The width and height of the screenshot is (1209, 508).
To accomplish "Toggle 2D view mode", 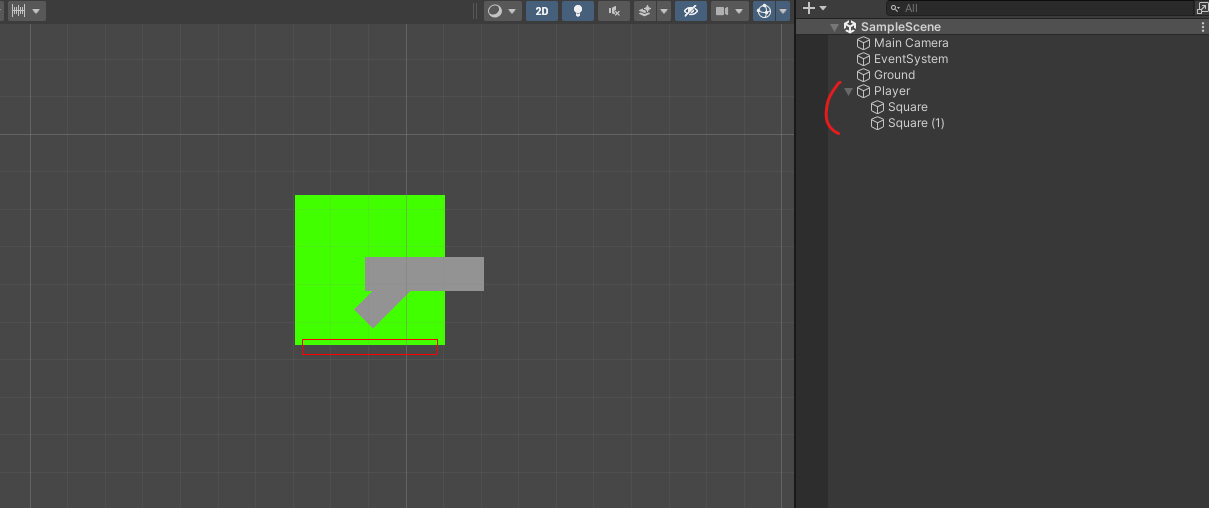I will pyautogui.click(x=542, y=11).
